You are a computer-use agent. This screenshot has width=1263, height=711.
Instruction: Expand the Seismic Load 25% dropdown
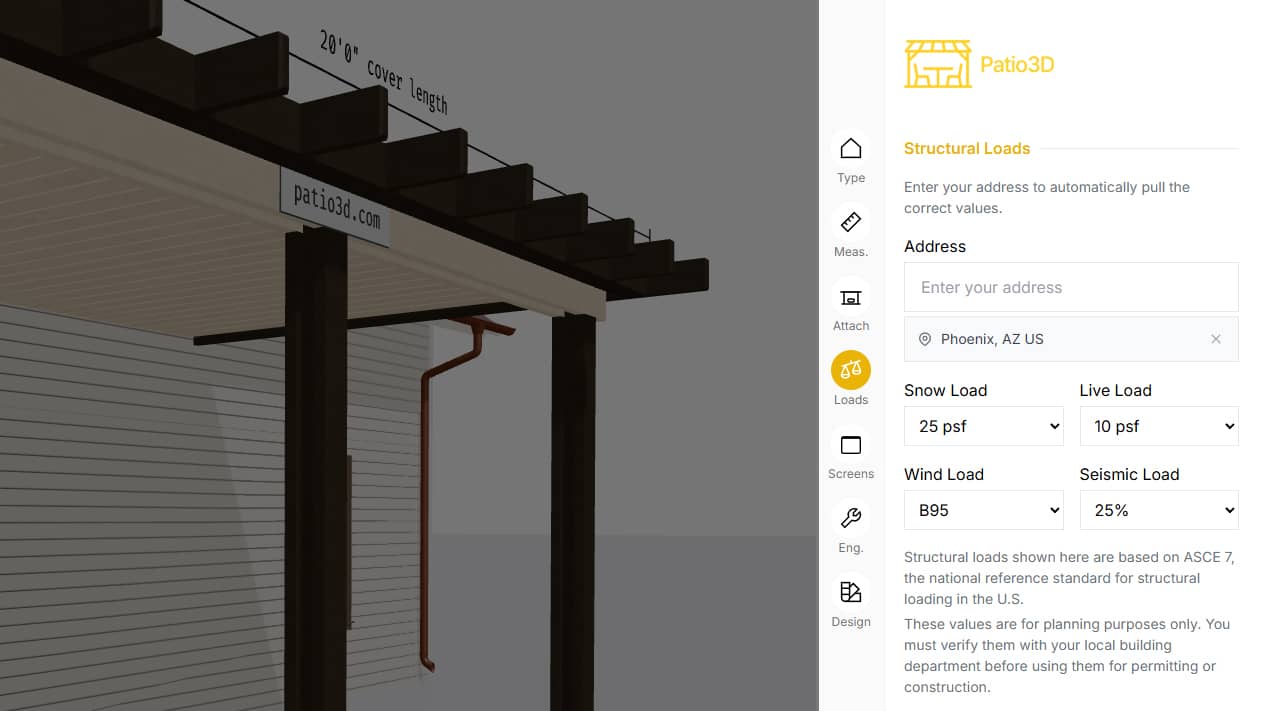click(1159, 510)
